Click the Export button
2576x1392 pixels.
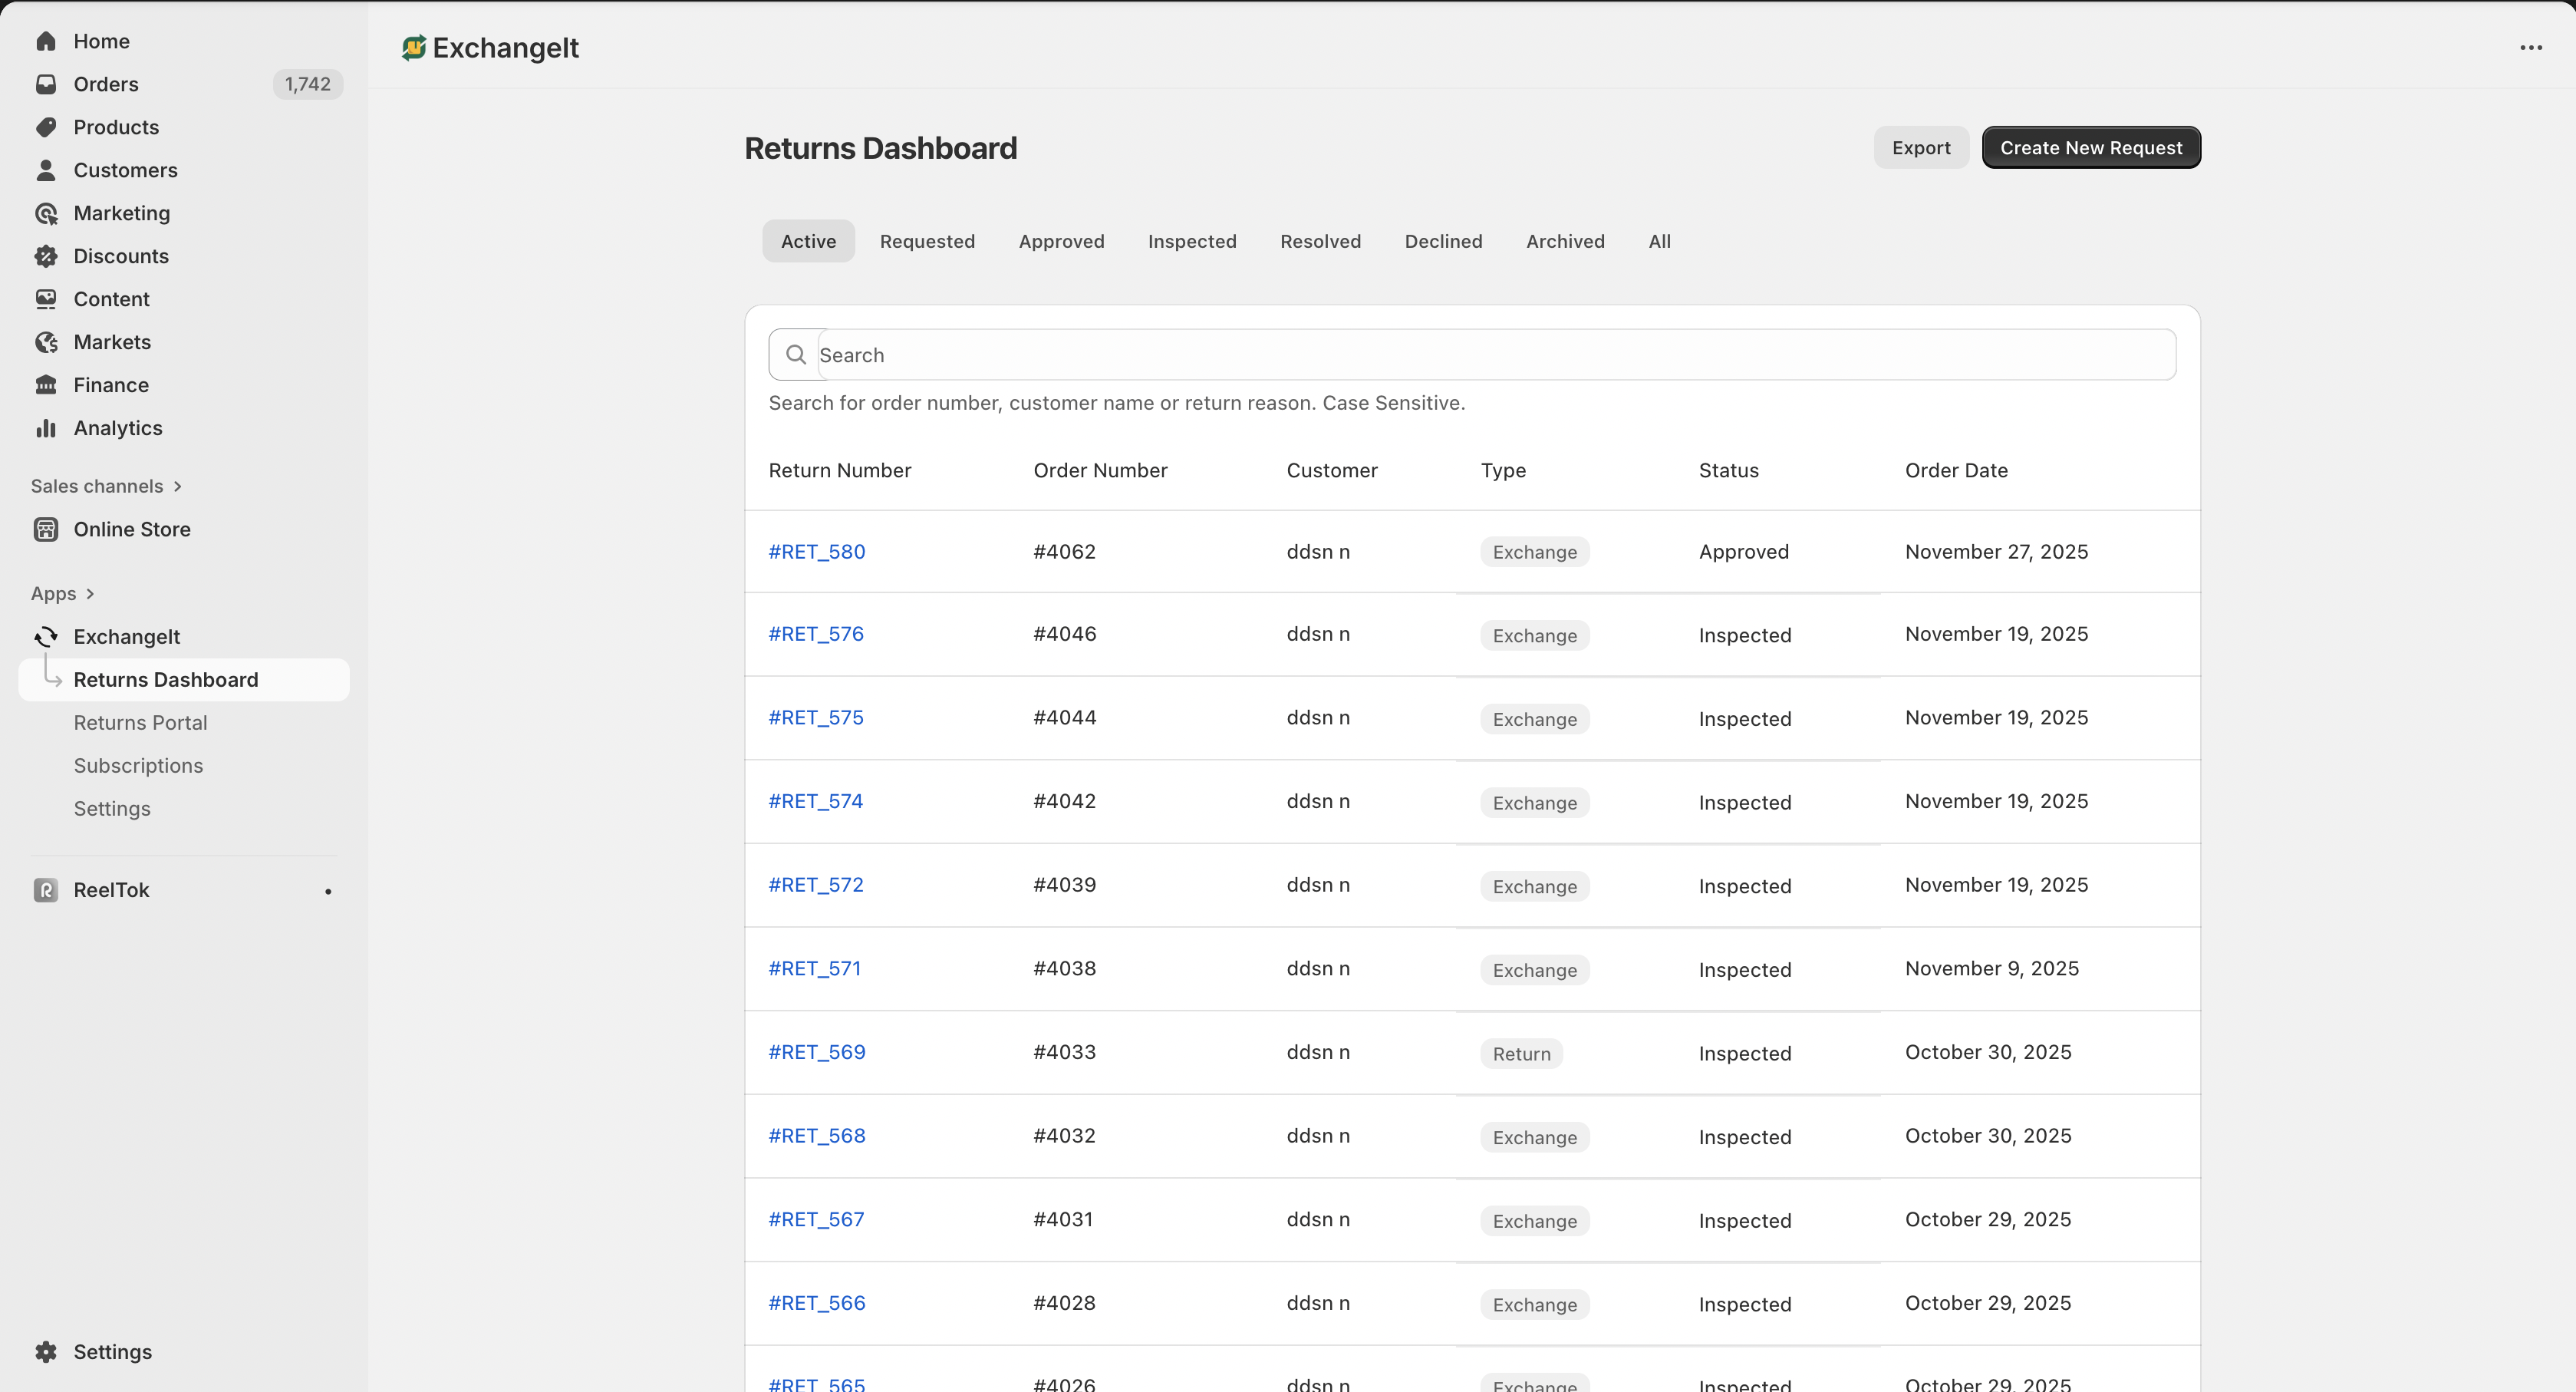(x=1920, y=148)
